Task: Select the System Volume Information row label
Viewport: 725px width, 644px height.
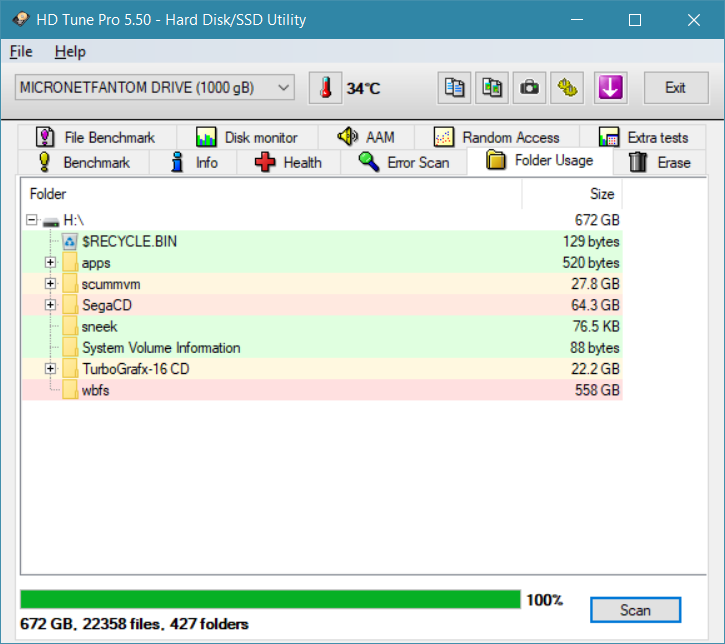Action: [x=161, y=348]
